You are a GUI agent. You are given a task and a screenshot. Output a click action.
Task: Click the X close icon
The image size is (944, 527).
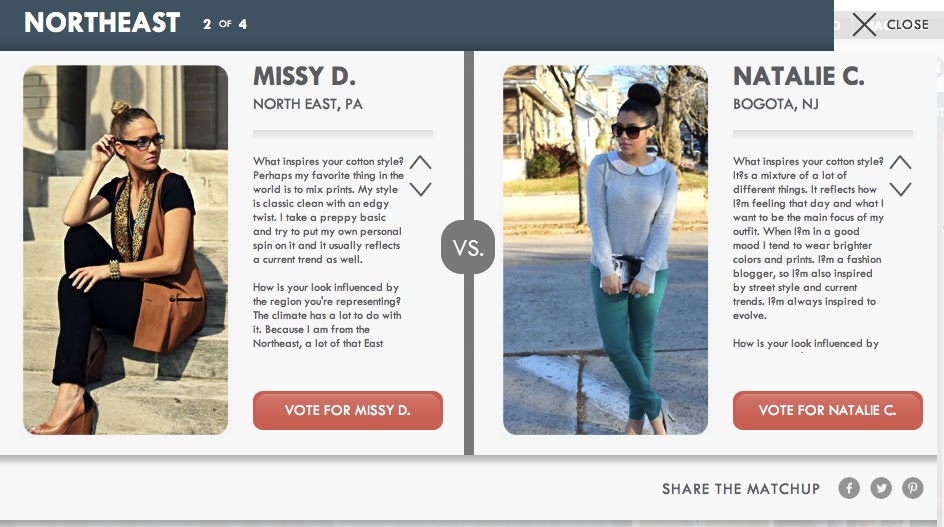pos(865,25)
